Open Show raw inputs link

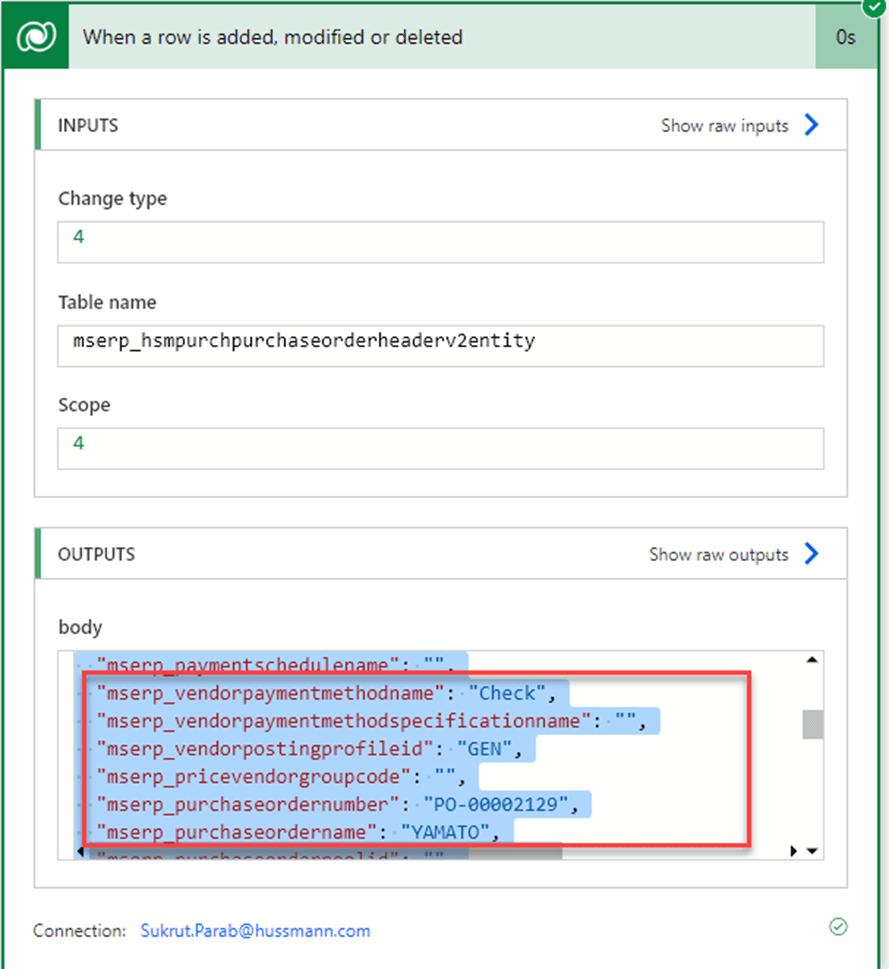pos(724,126)
